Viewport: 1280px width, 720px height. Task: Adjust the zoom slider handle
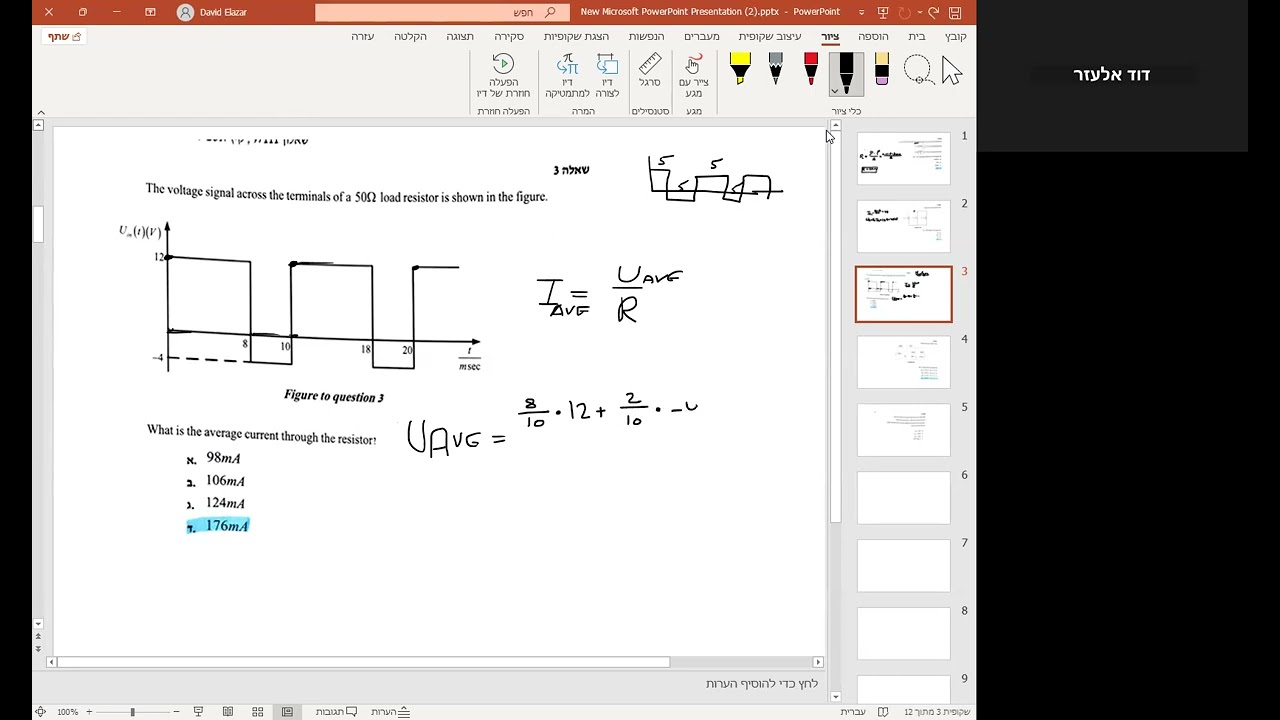132,712
